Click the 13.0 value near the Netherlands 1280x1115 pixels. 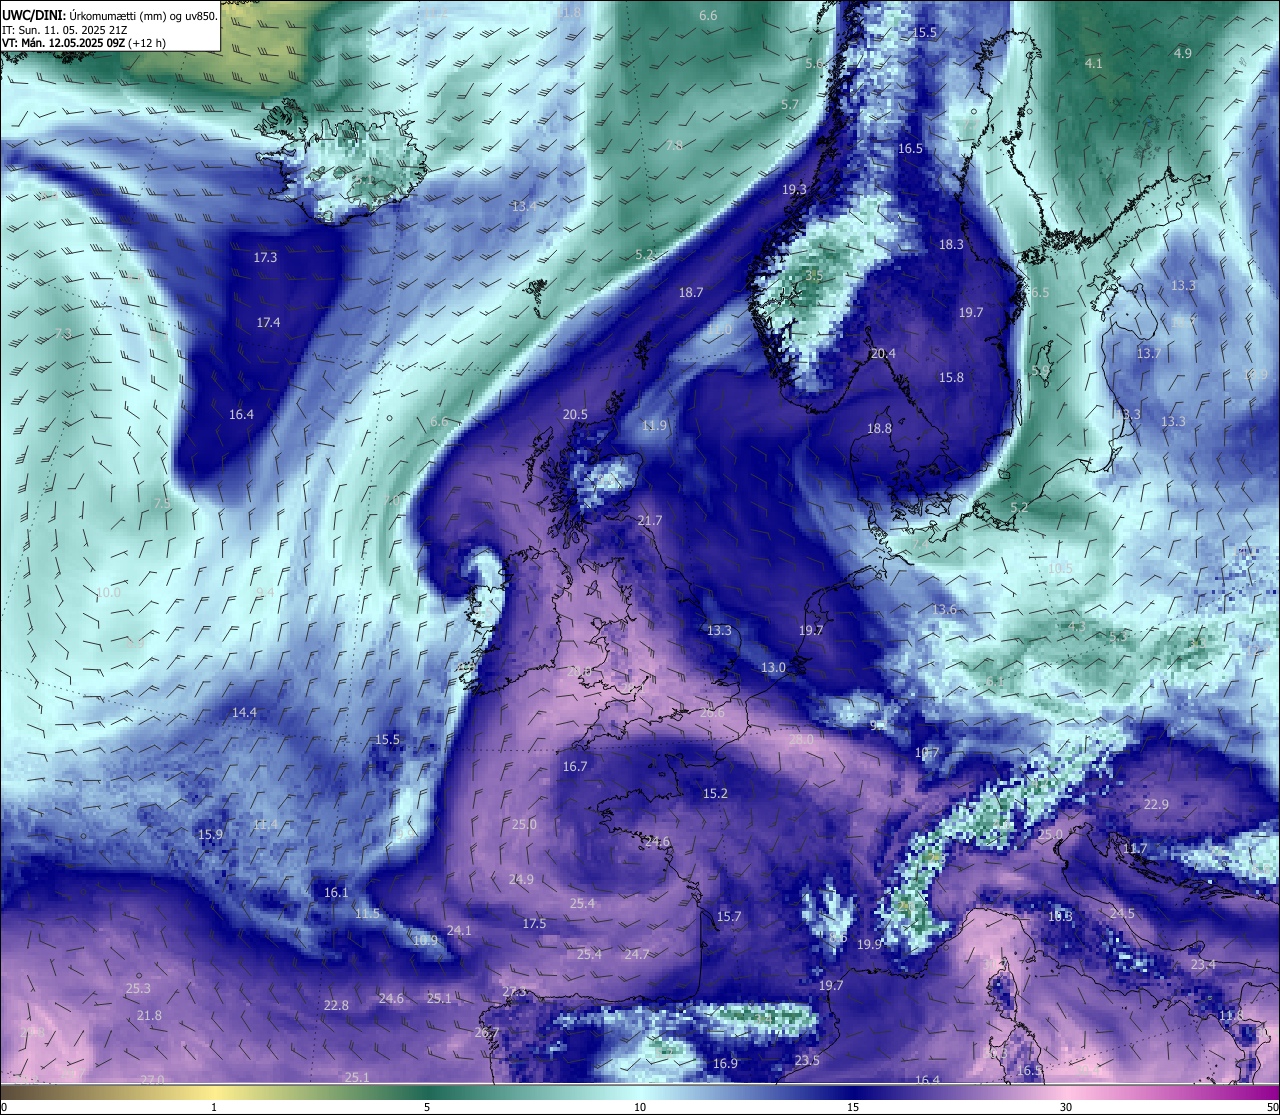[x=773, y=667]
